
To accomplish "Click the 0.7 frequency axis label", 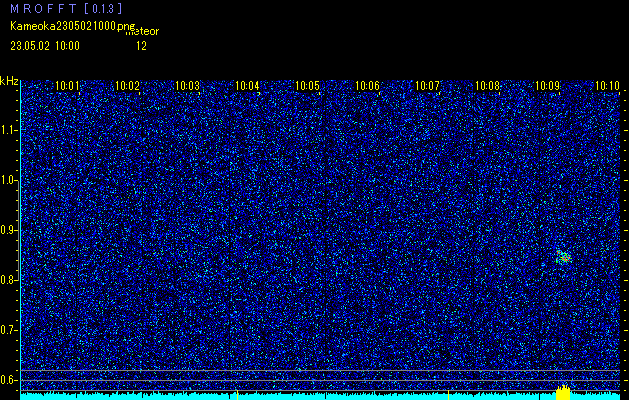I will click(9, 330).
